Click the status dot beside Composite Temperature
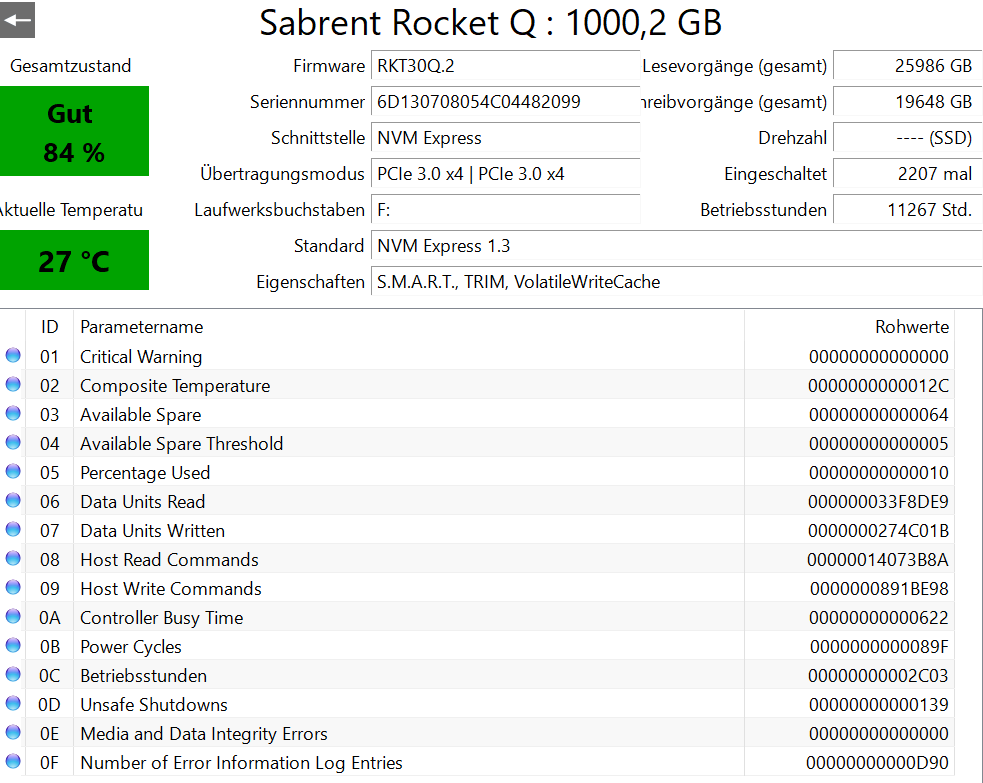Image resolution: width=983 pixels, height=783 pixels. point(13,384)
